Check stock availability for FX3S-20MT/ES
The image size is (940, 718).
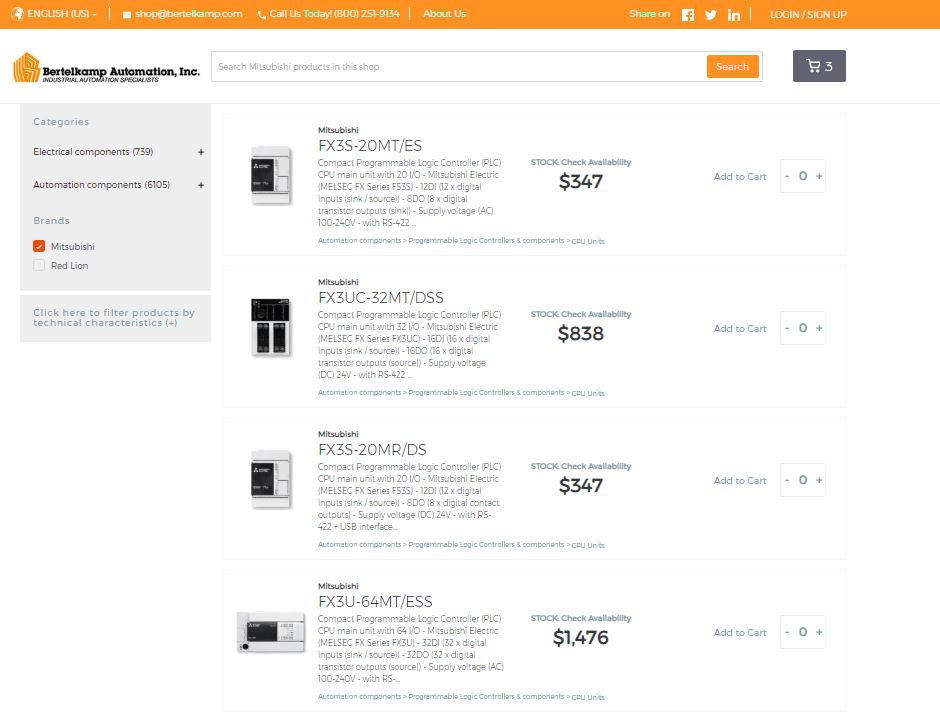pos(580,162)
